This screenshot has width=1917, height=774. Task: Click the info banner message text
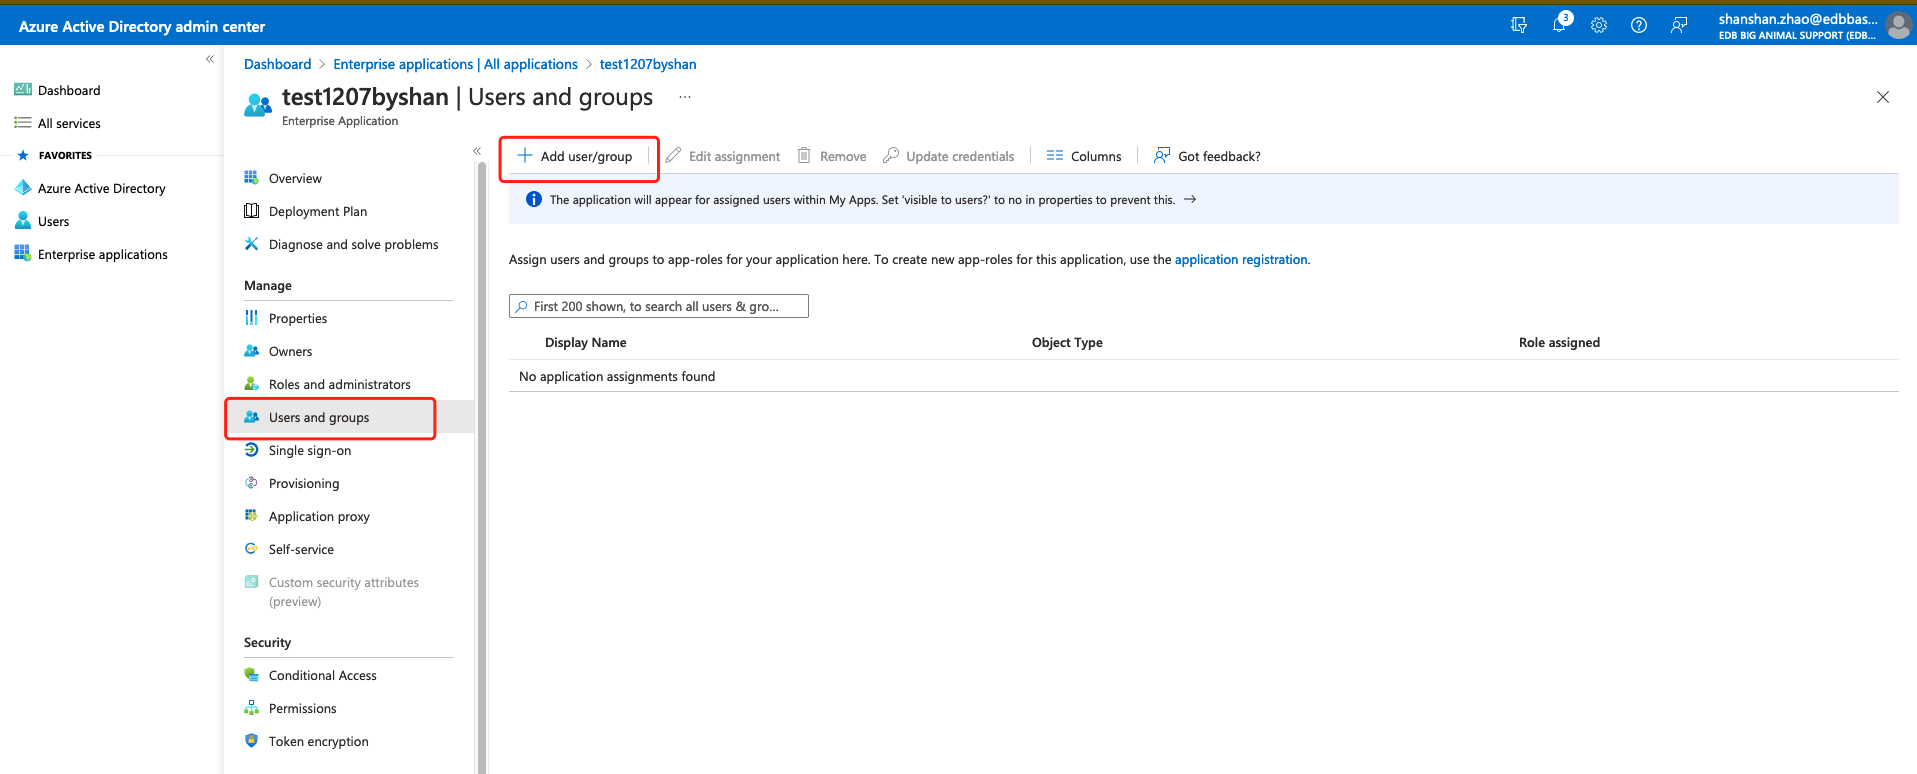click(x=862, y=200)
